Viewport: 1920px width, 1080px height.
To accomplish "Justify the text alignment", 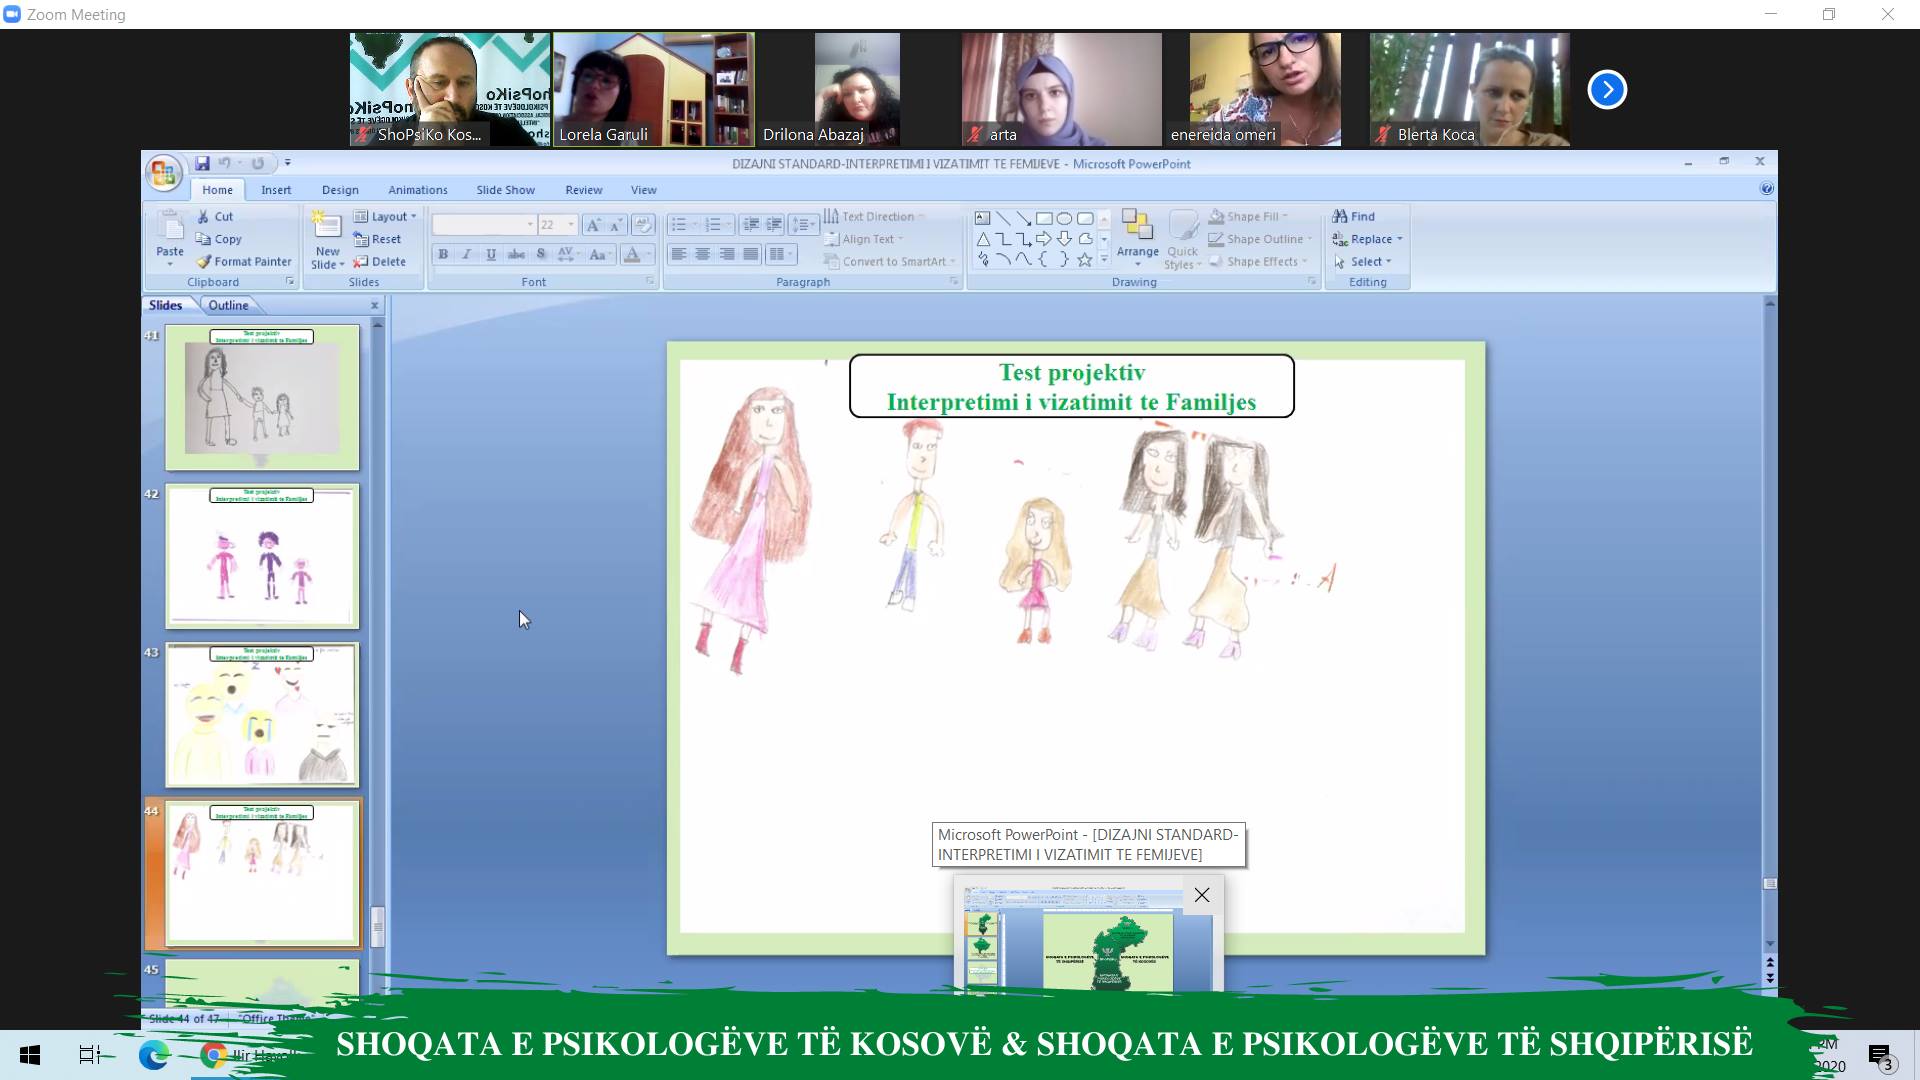I will click(751, 254).
